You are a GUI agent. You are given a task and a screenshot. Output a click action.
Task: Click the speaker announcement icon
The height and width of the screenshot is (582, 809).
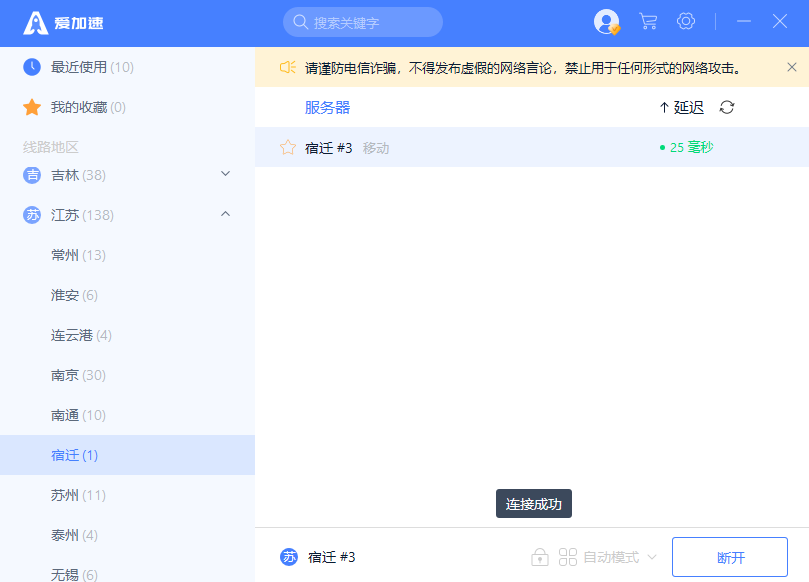point(287,68)
